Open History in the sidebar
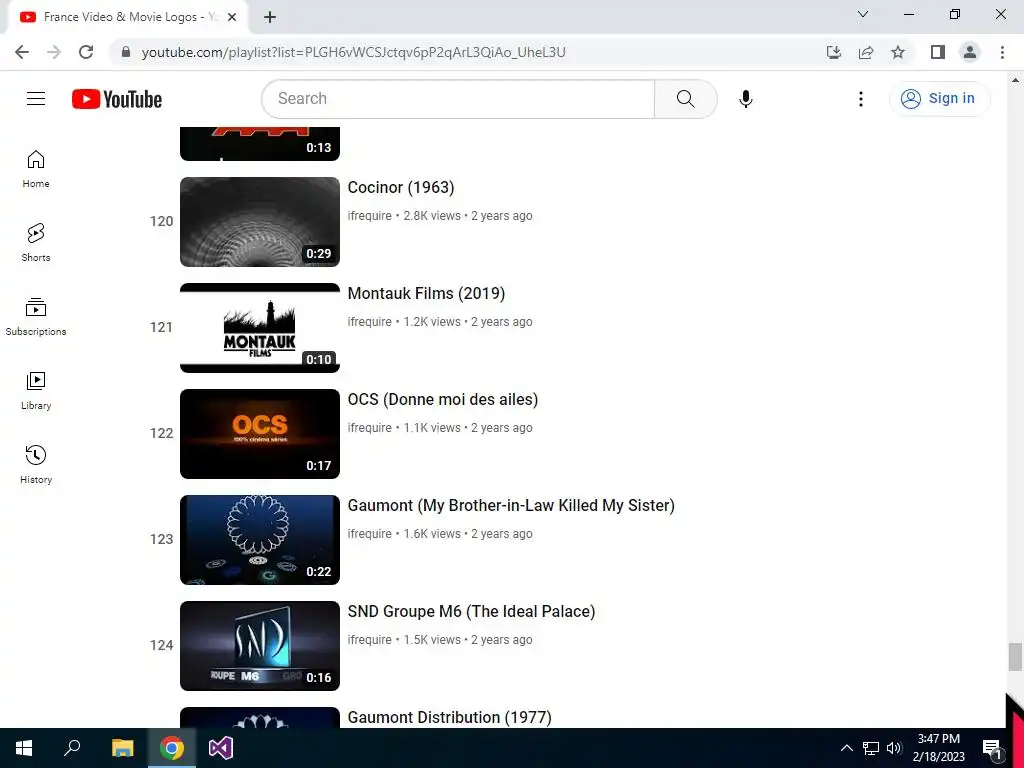Viewport: 1024px width, 768px height. click(36, 464)
